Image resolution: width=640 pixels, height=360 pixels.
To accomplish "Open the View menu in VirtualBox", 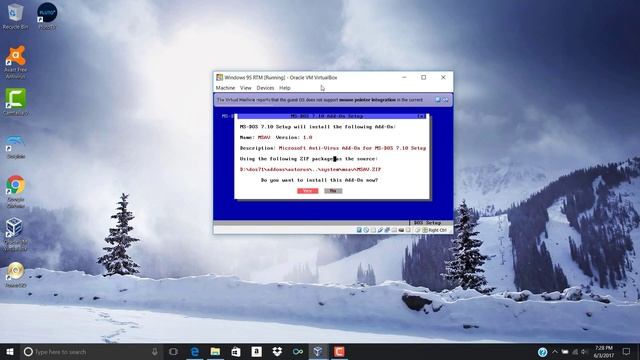I will [246, 88].
